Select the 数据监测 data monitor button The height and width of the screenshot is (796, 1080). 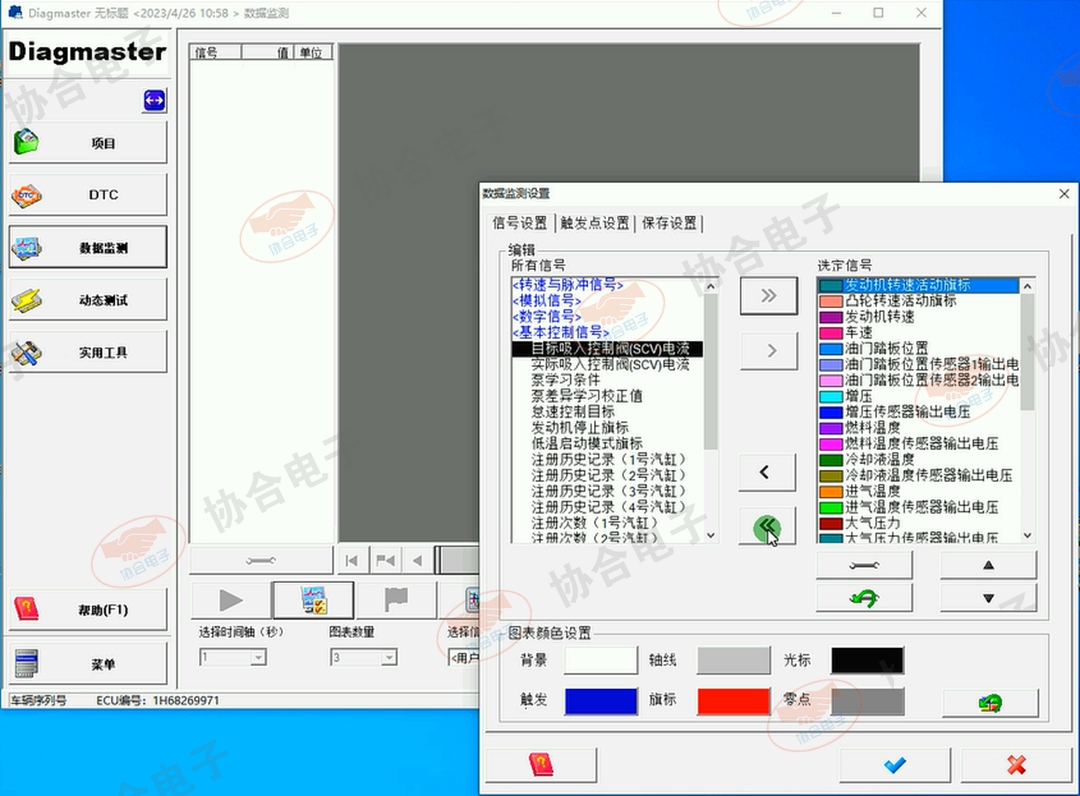[87, 247]
